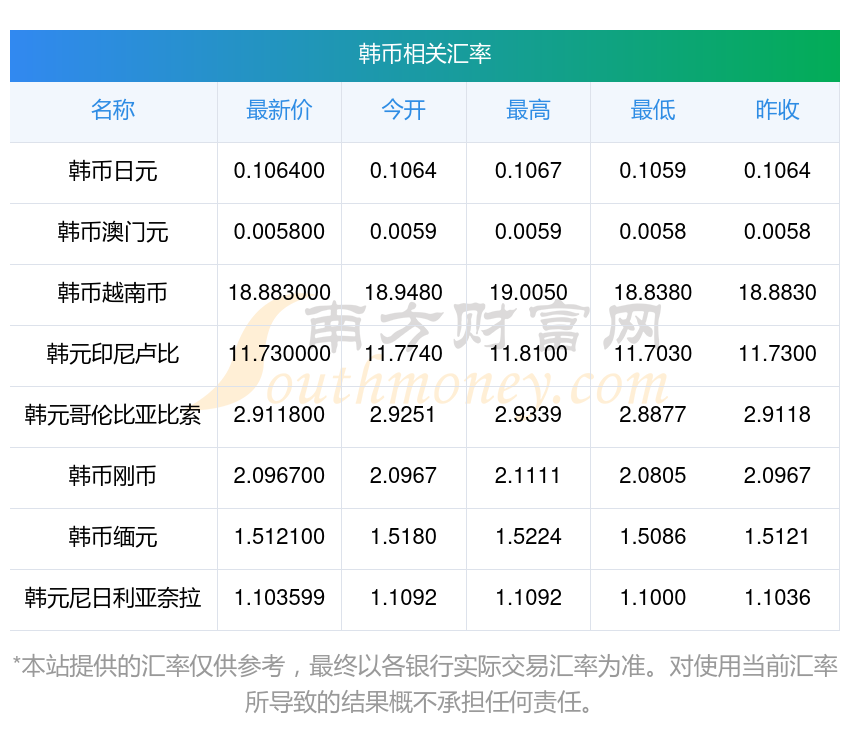The height and width of the screenshot is (733, 850).
Task: Select the 最高 column header
Action: coord(528,110)
